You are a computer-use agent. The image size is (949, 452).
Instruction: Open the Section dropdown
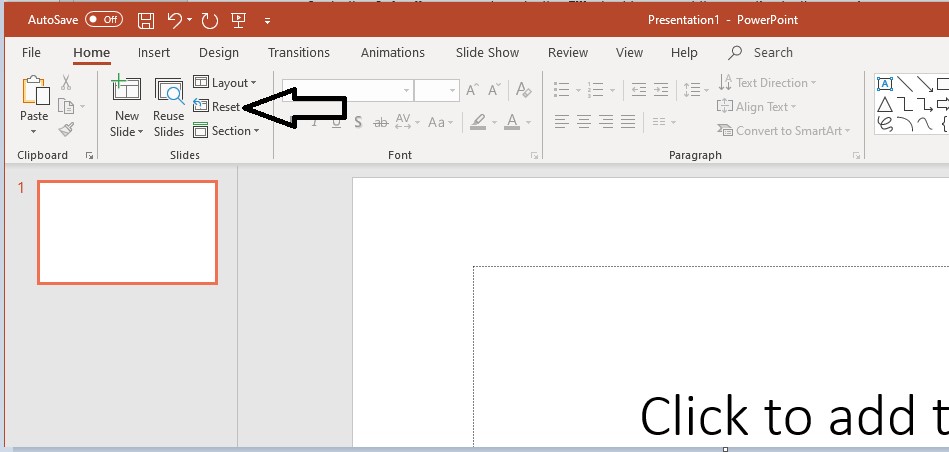[x=226, y=131]
